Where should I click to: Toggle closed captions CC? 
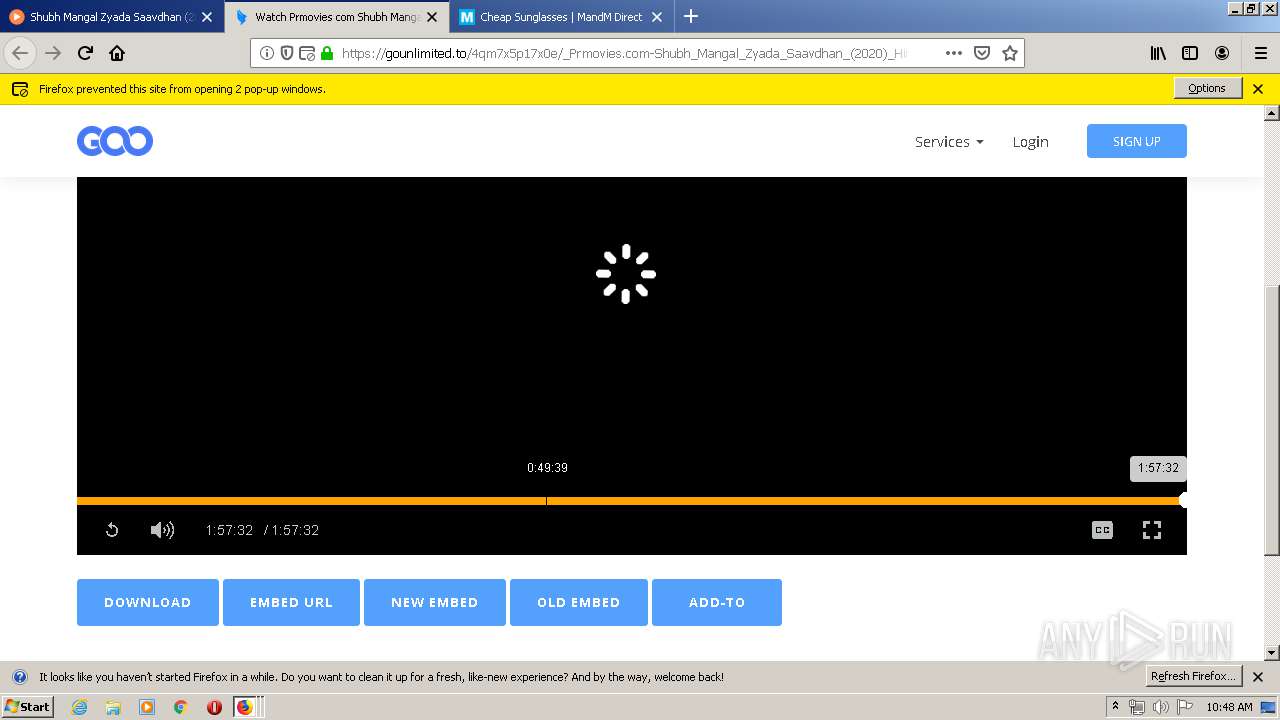(x=1102, y=530)
